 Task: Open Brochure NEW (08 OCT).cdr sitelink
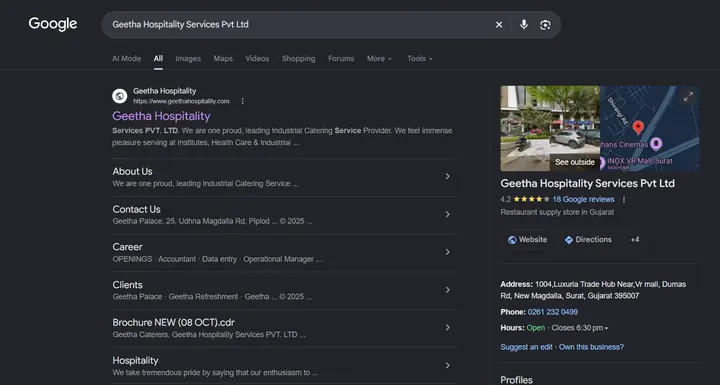click(174, 323)
